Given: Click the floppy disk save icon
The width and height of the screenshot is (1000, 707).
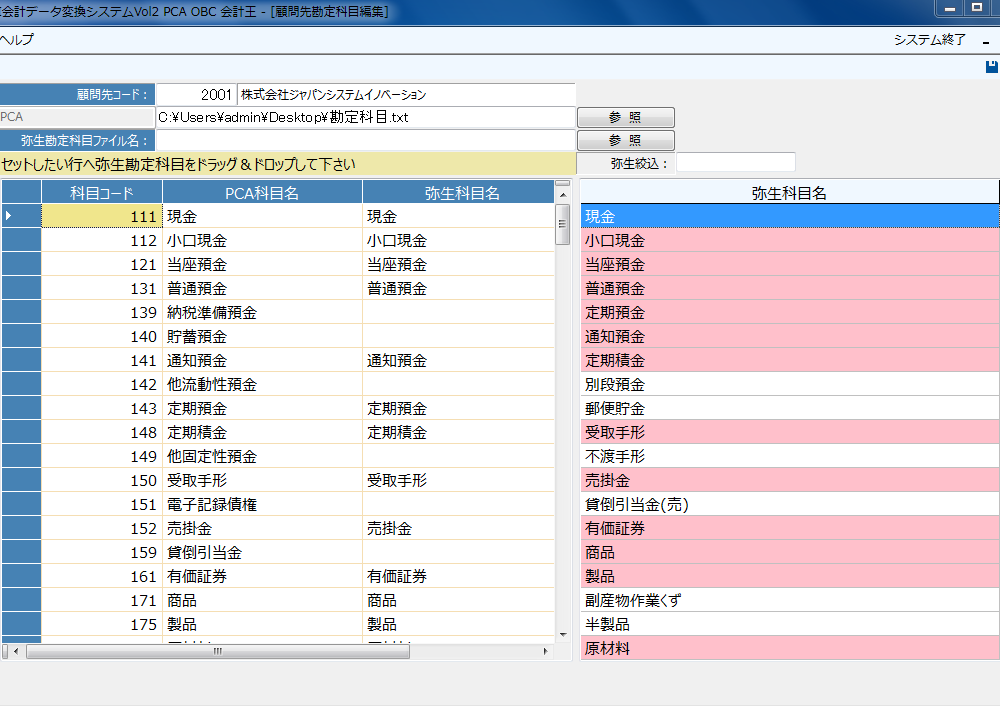Looking at the screenshot, I should coord(992,66).
